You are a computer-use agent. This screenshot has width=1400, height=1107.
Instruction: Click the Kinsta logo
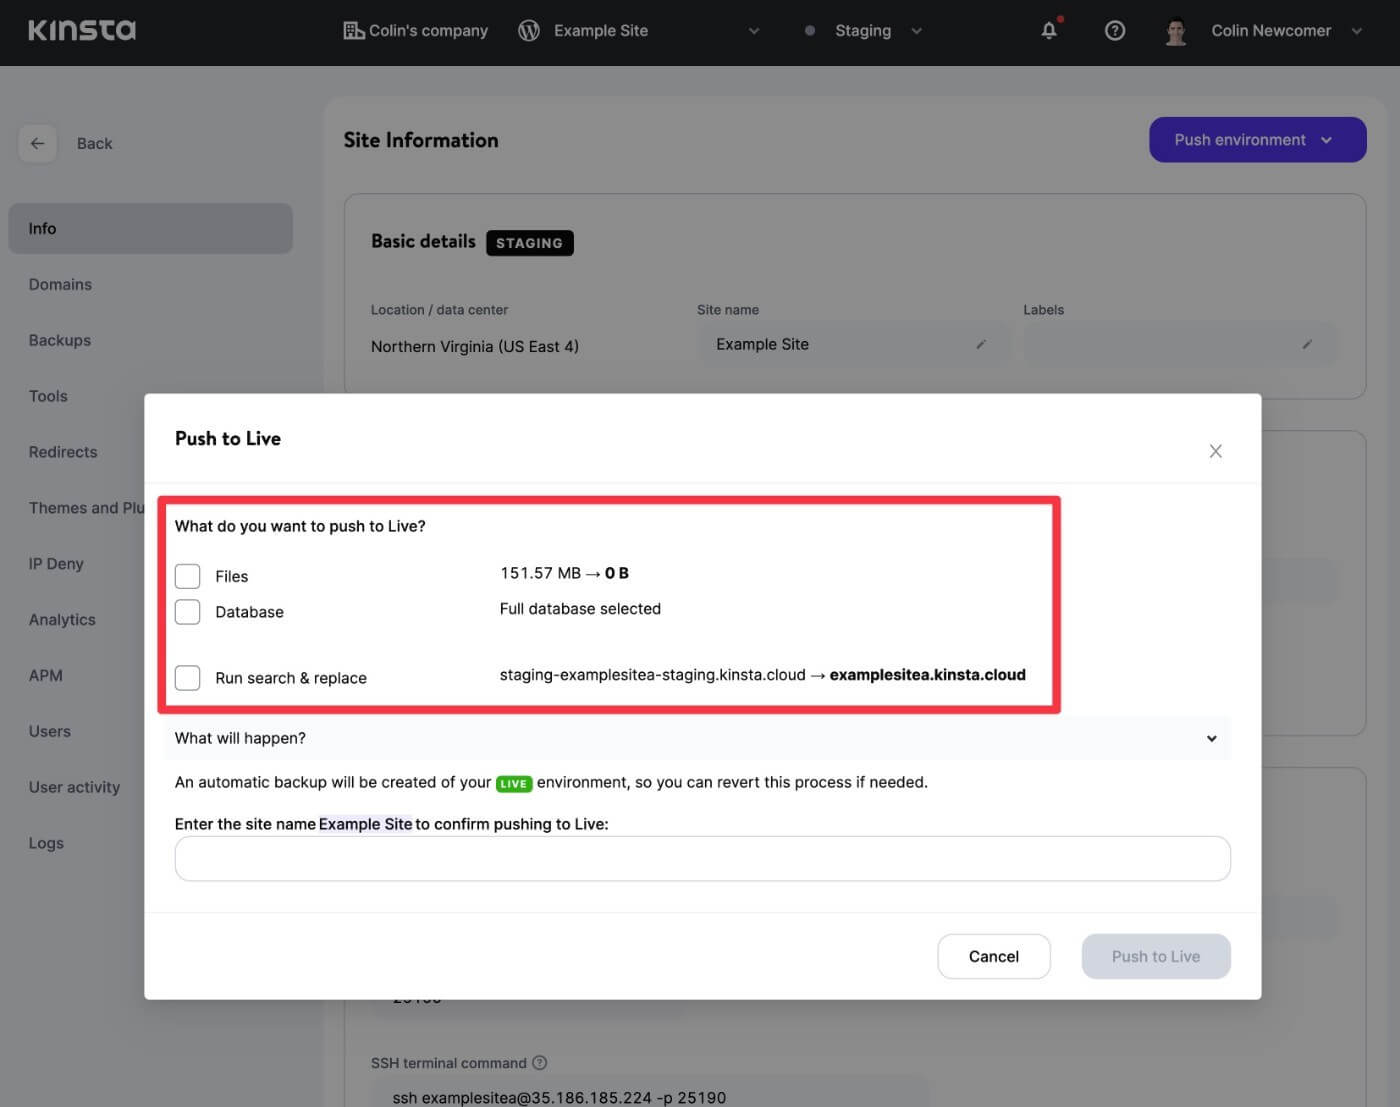[82, 30]
